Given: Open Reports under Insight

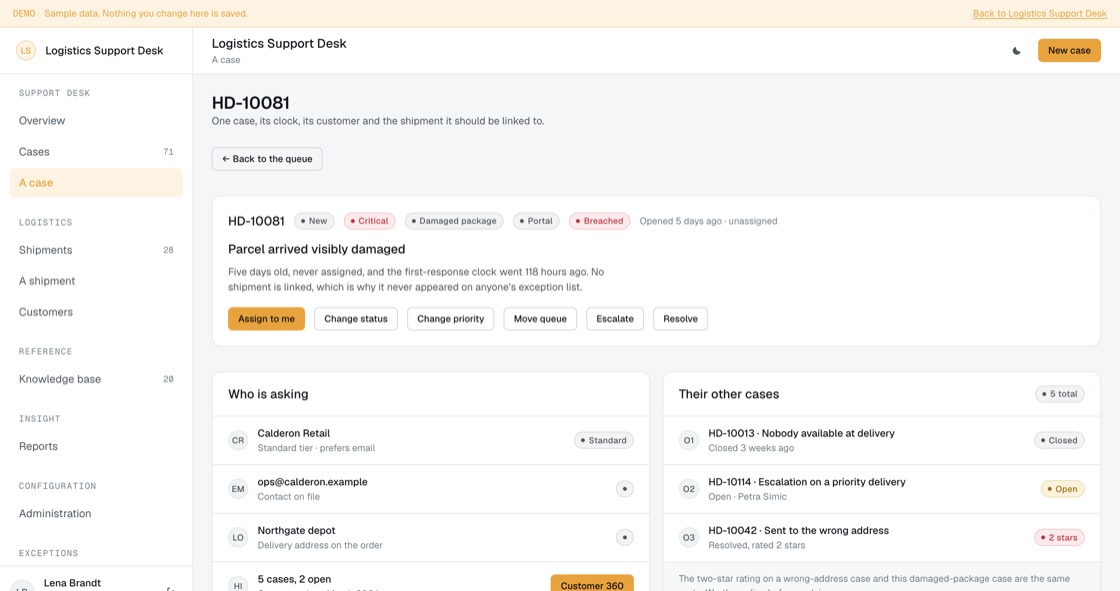Looking at the screenshot, I should [x=96, y=447].
